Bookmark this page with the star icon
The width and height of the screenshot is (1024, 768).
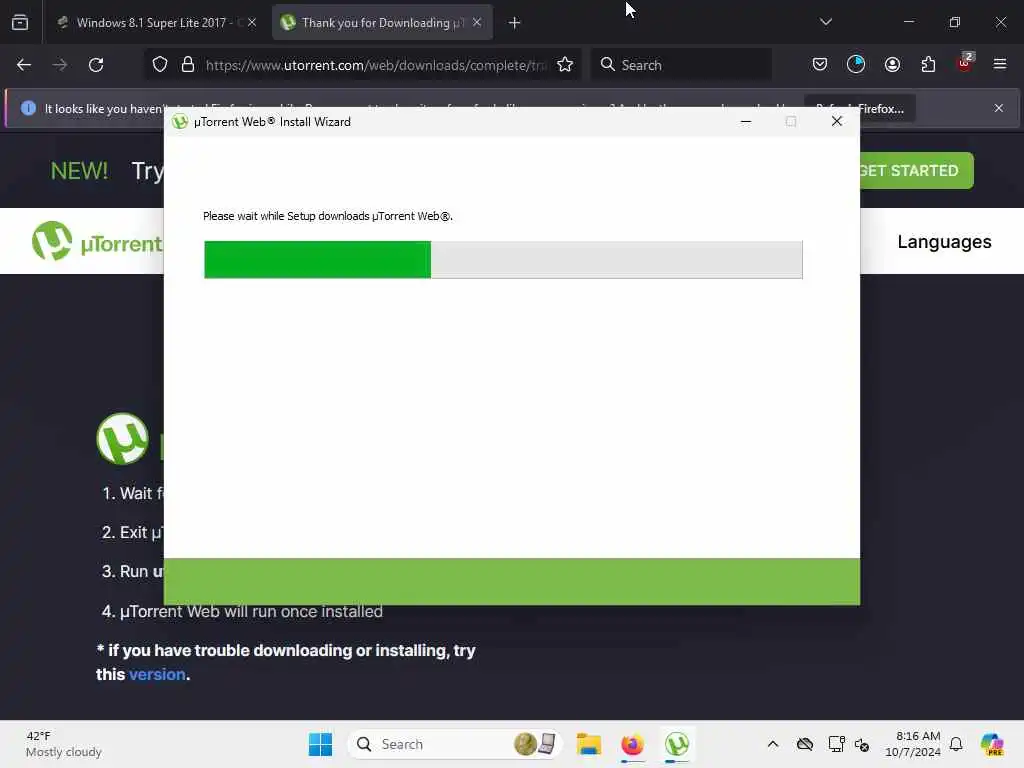565,65
